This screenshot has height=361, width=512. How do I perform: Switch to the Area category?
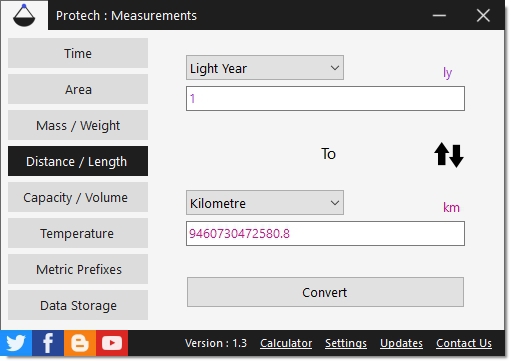pos(78,89)
